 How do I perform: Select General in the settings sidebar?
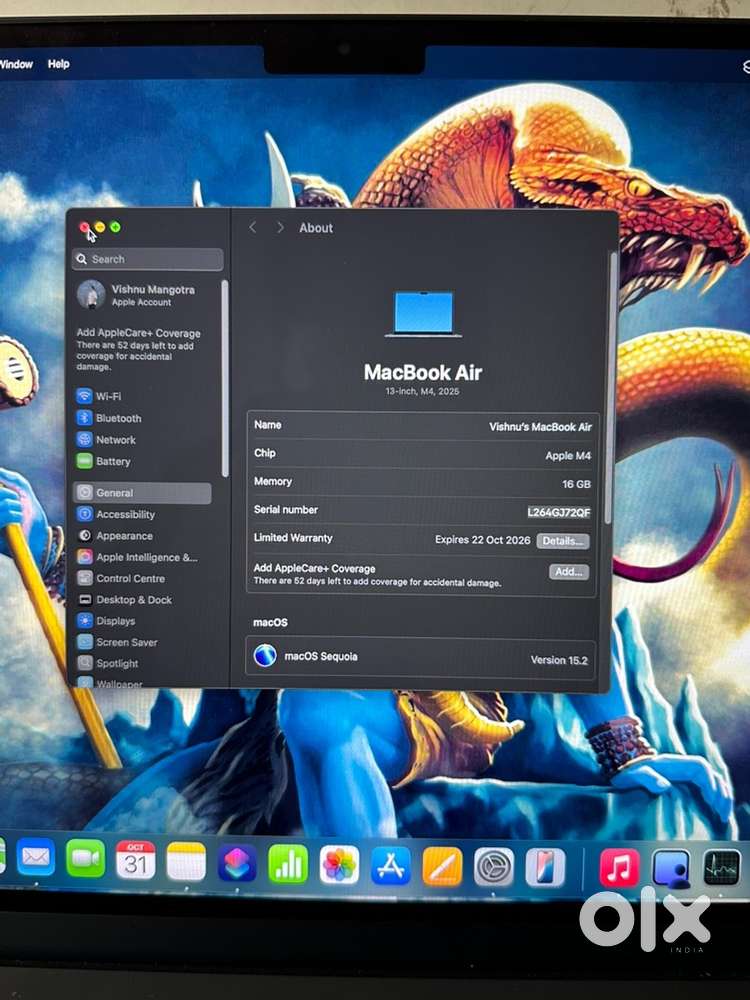(x=143, y=493)
